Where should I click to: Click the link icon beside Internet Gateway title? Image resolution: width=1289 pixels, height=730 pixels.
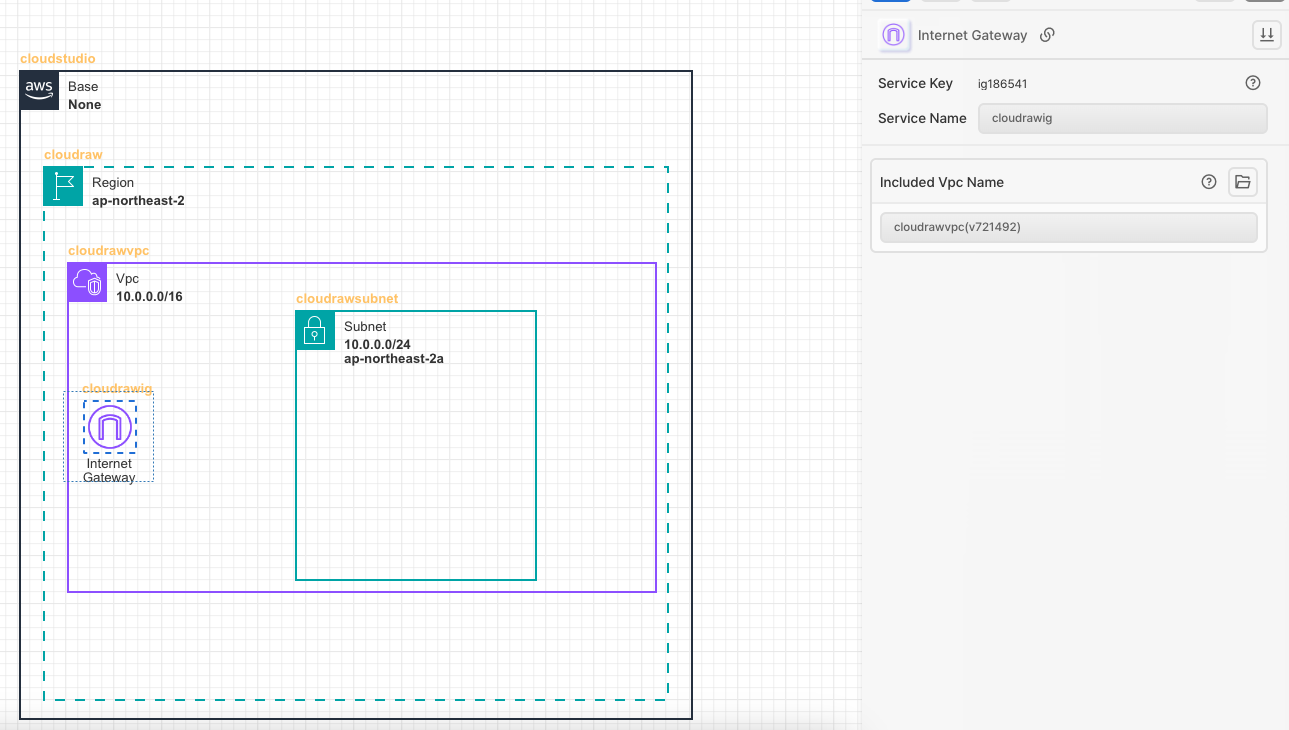1047,35
